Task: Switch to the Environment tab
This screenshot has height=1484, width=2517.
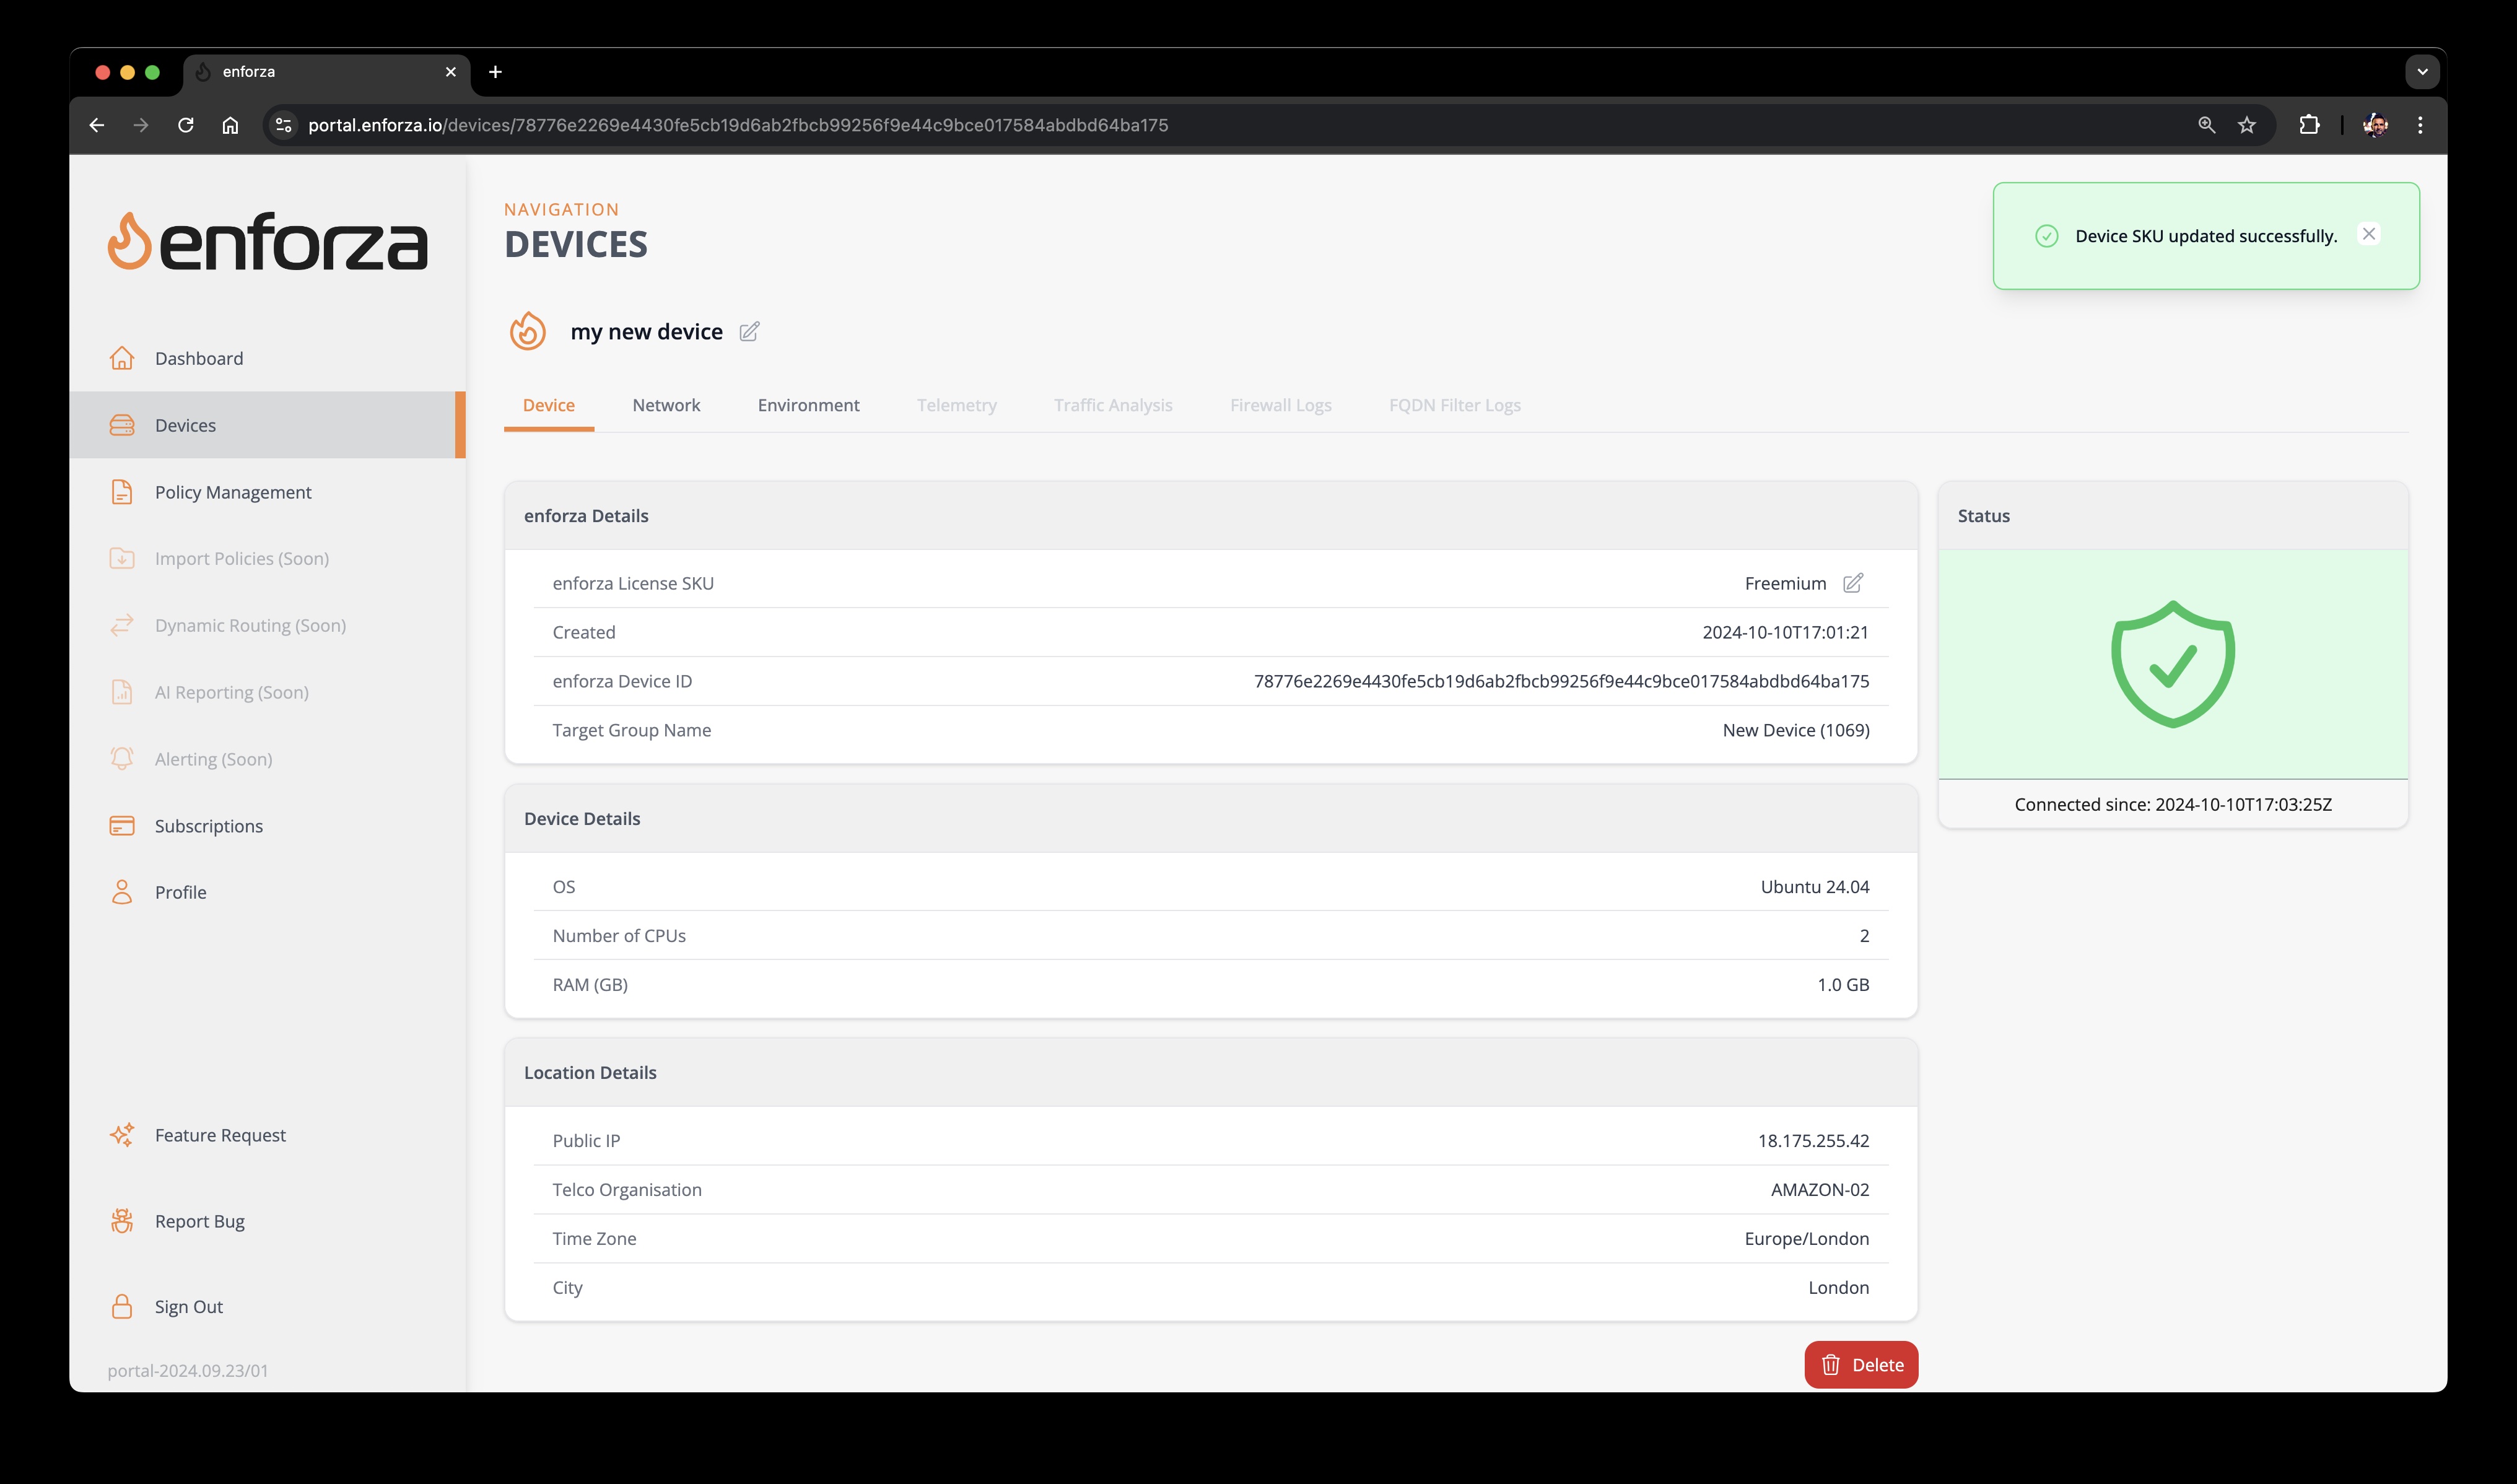Action: pos(808,405)
